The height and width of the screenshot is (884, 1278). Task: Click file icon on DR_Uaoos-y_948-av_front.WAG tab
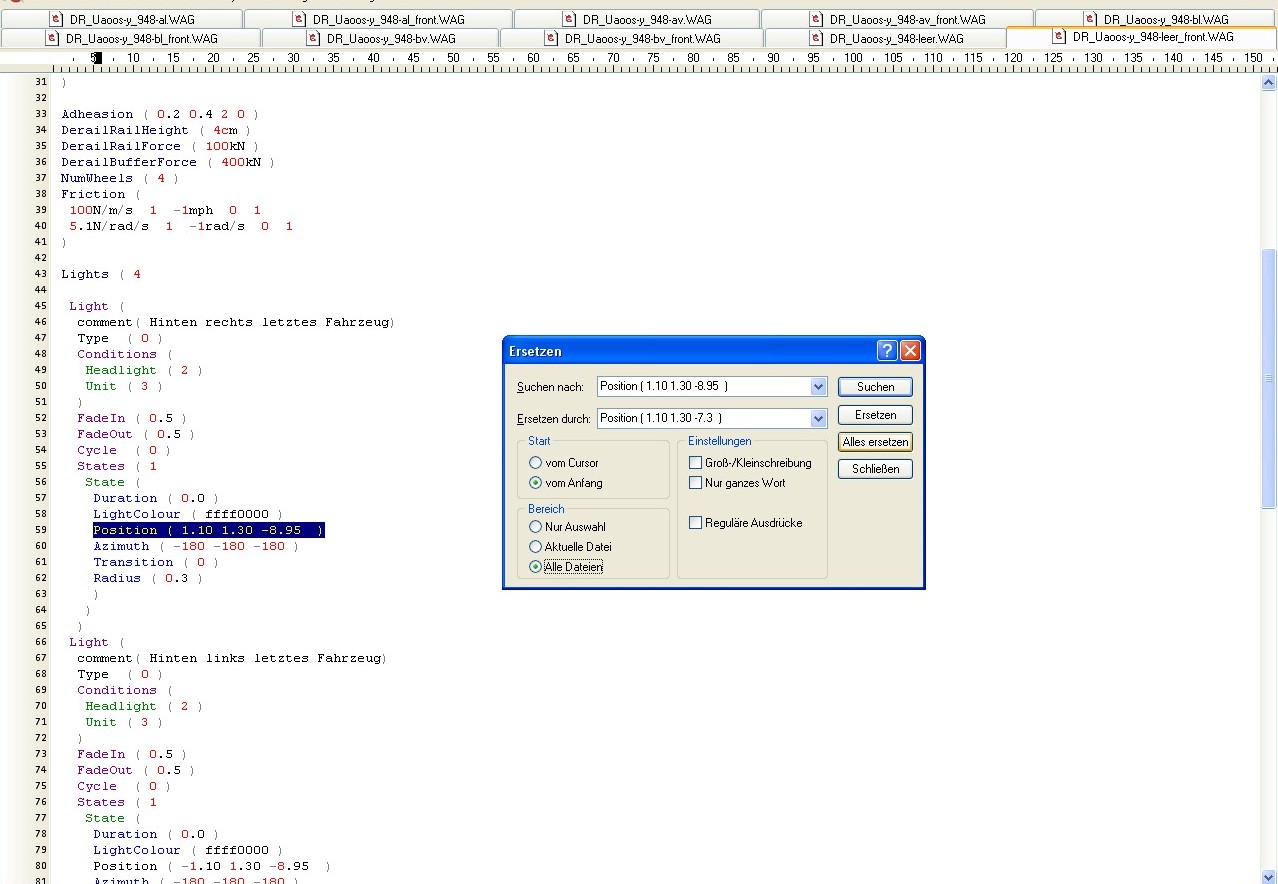click(x=816, y=19)
